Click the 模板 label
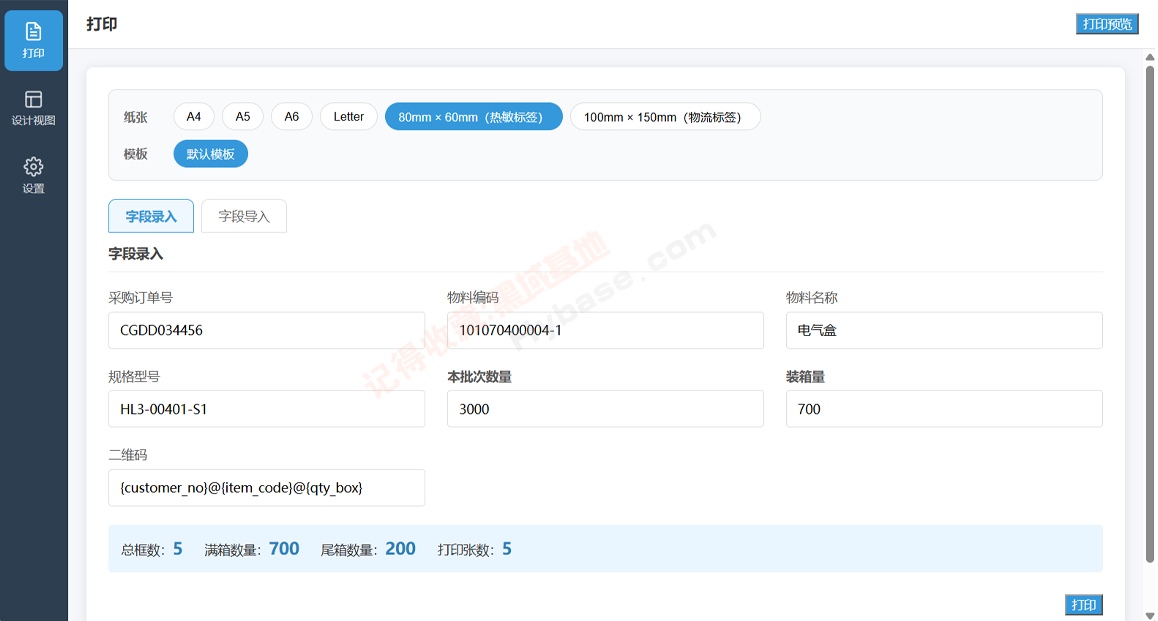The width and height of the screenshot is (1158, 621). point(136,154)
